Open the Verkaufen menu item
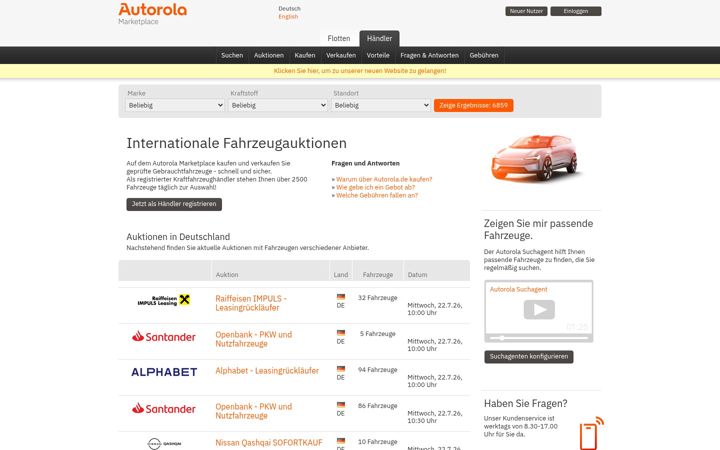Viewport: 720px width, 450px height. click(x=341, y=55)
